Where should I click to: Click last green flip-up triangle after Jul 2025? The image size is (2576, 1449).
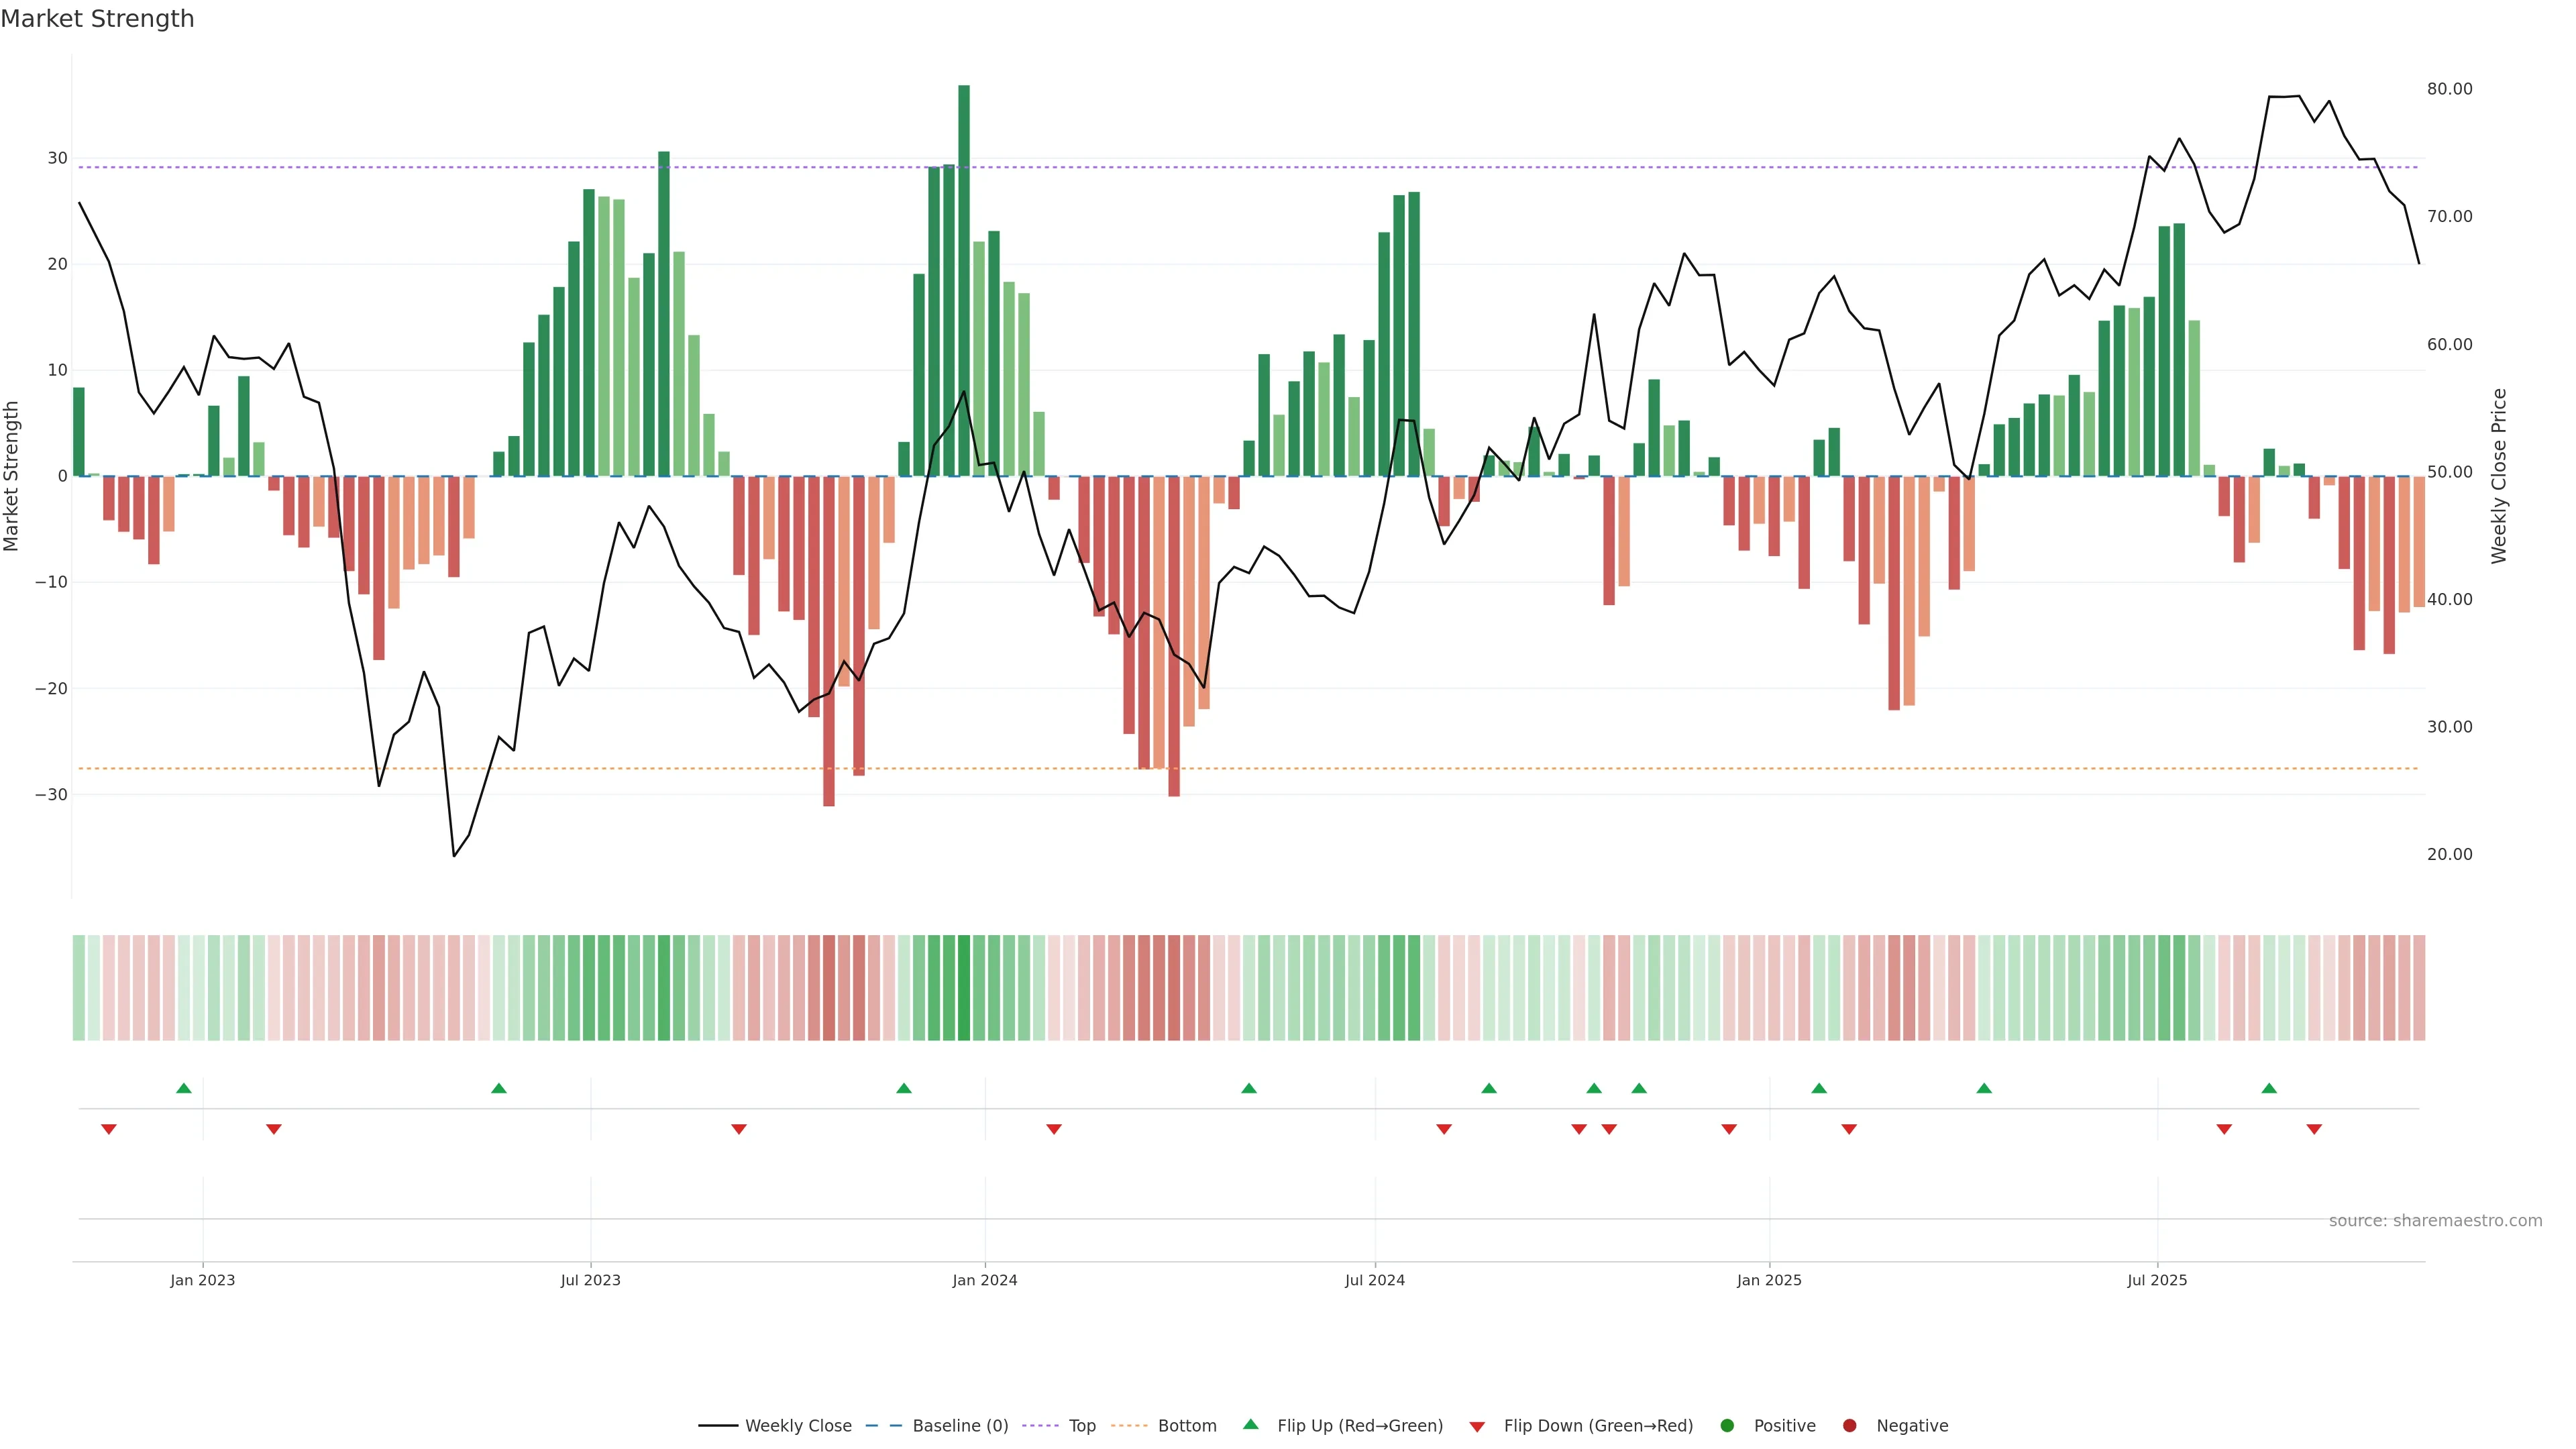click(2269, 1088)
